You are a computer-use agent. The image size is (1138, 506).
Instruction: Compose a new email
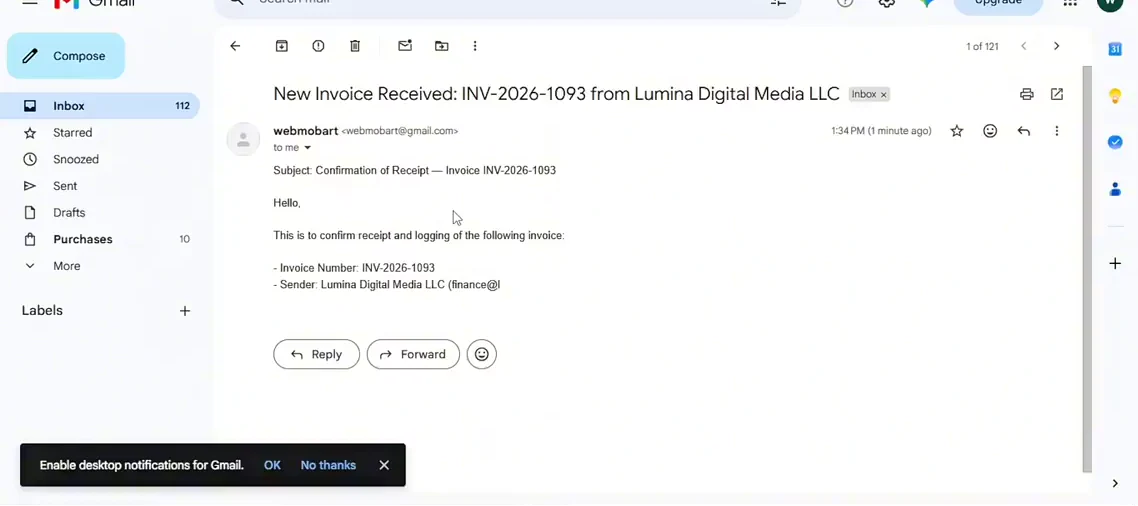click(x=66, y=56)
